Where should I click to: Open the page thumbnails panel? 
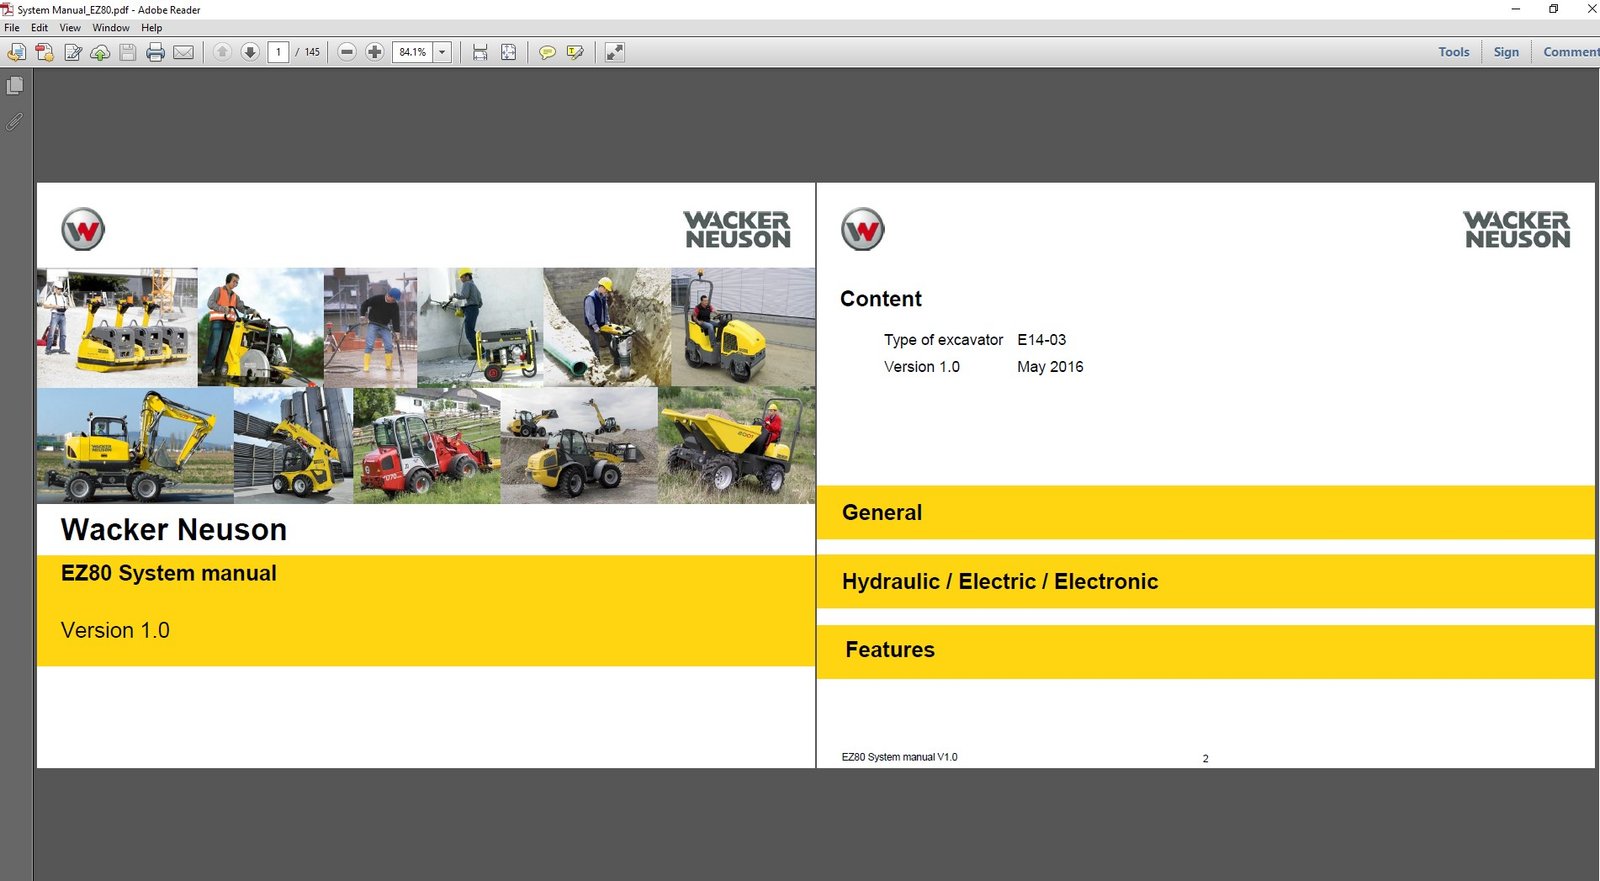15,87
